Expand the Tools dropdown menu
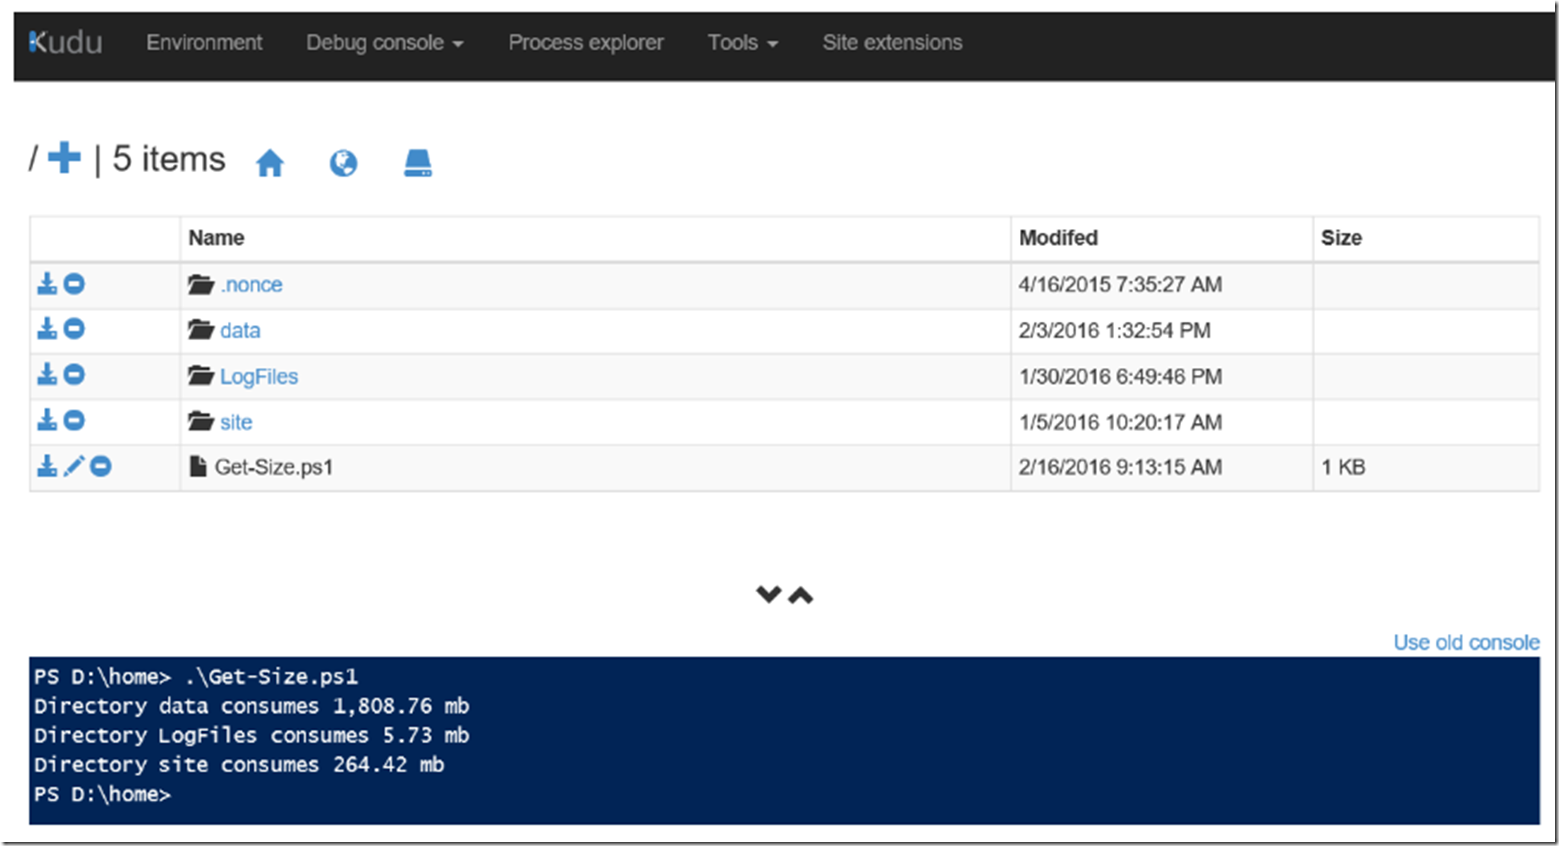 [x=742, y=43]
